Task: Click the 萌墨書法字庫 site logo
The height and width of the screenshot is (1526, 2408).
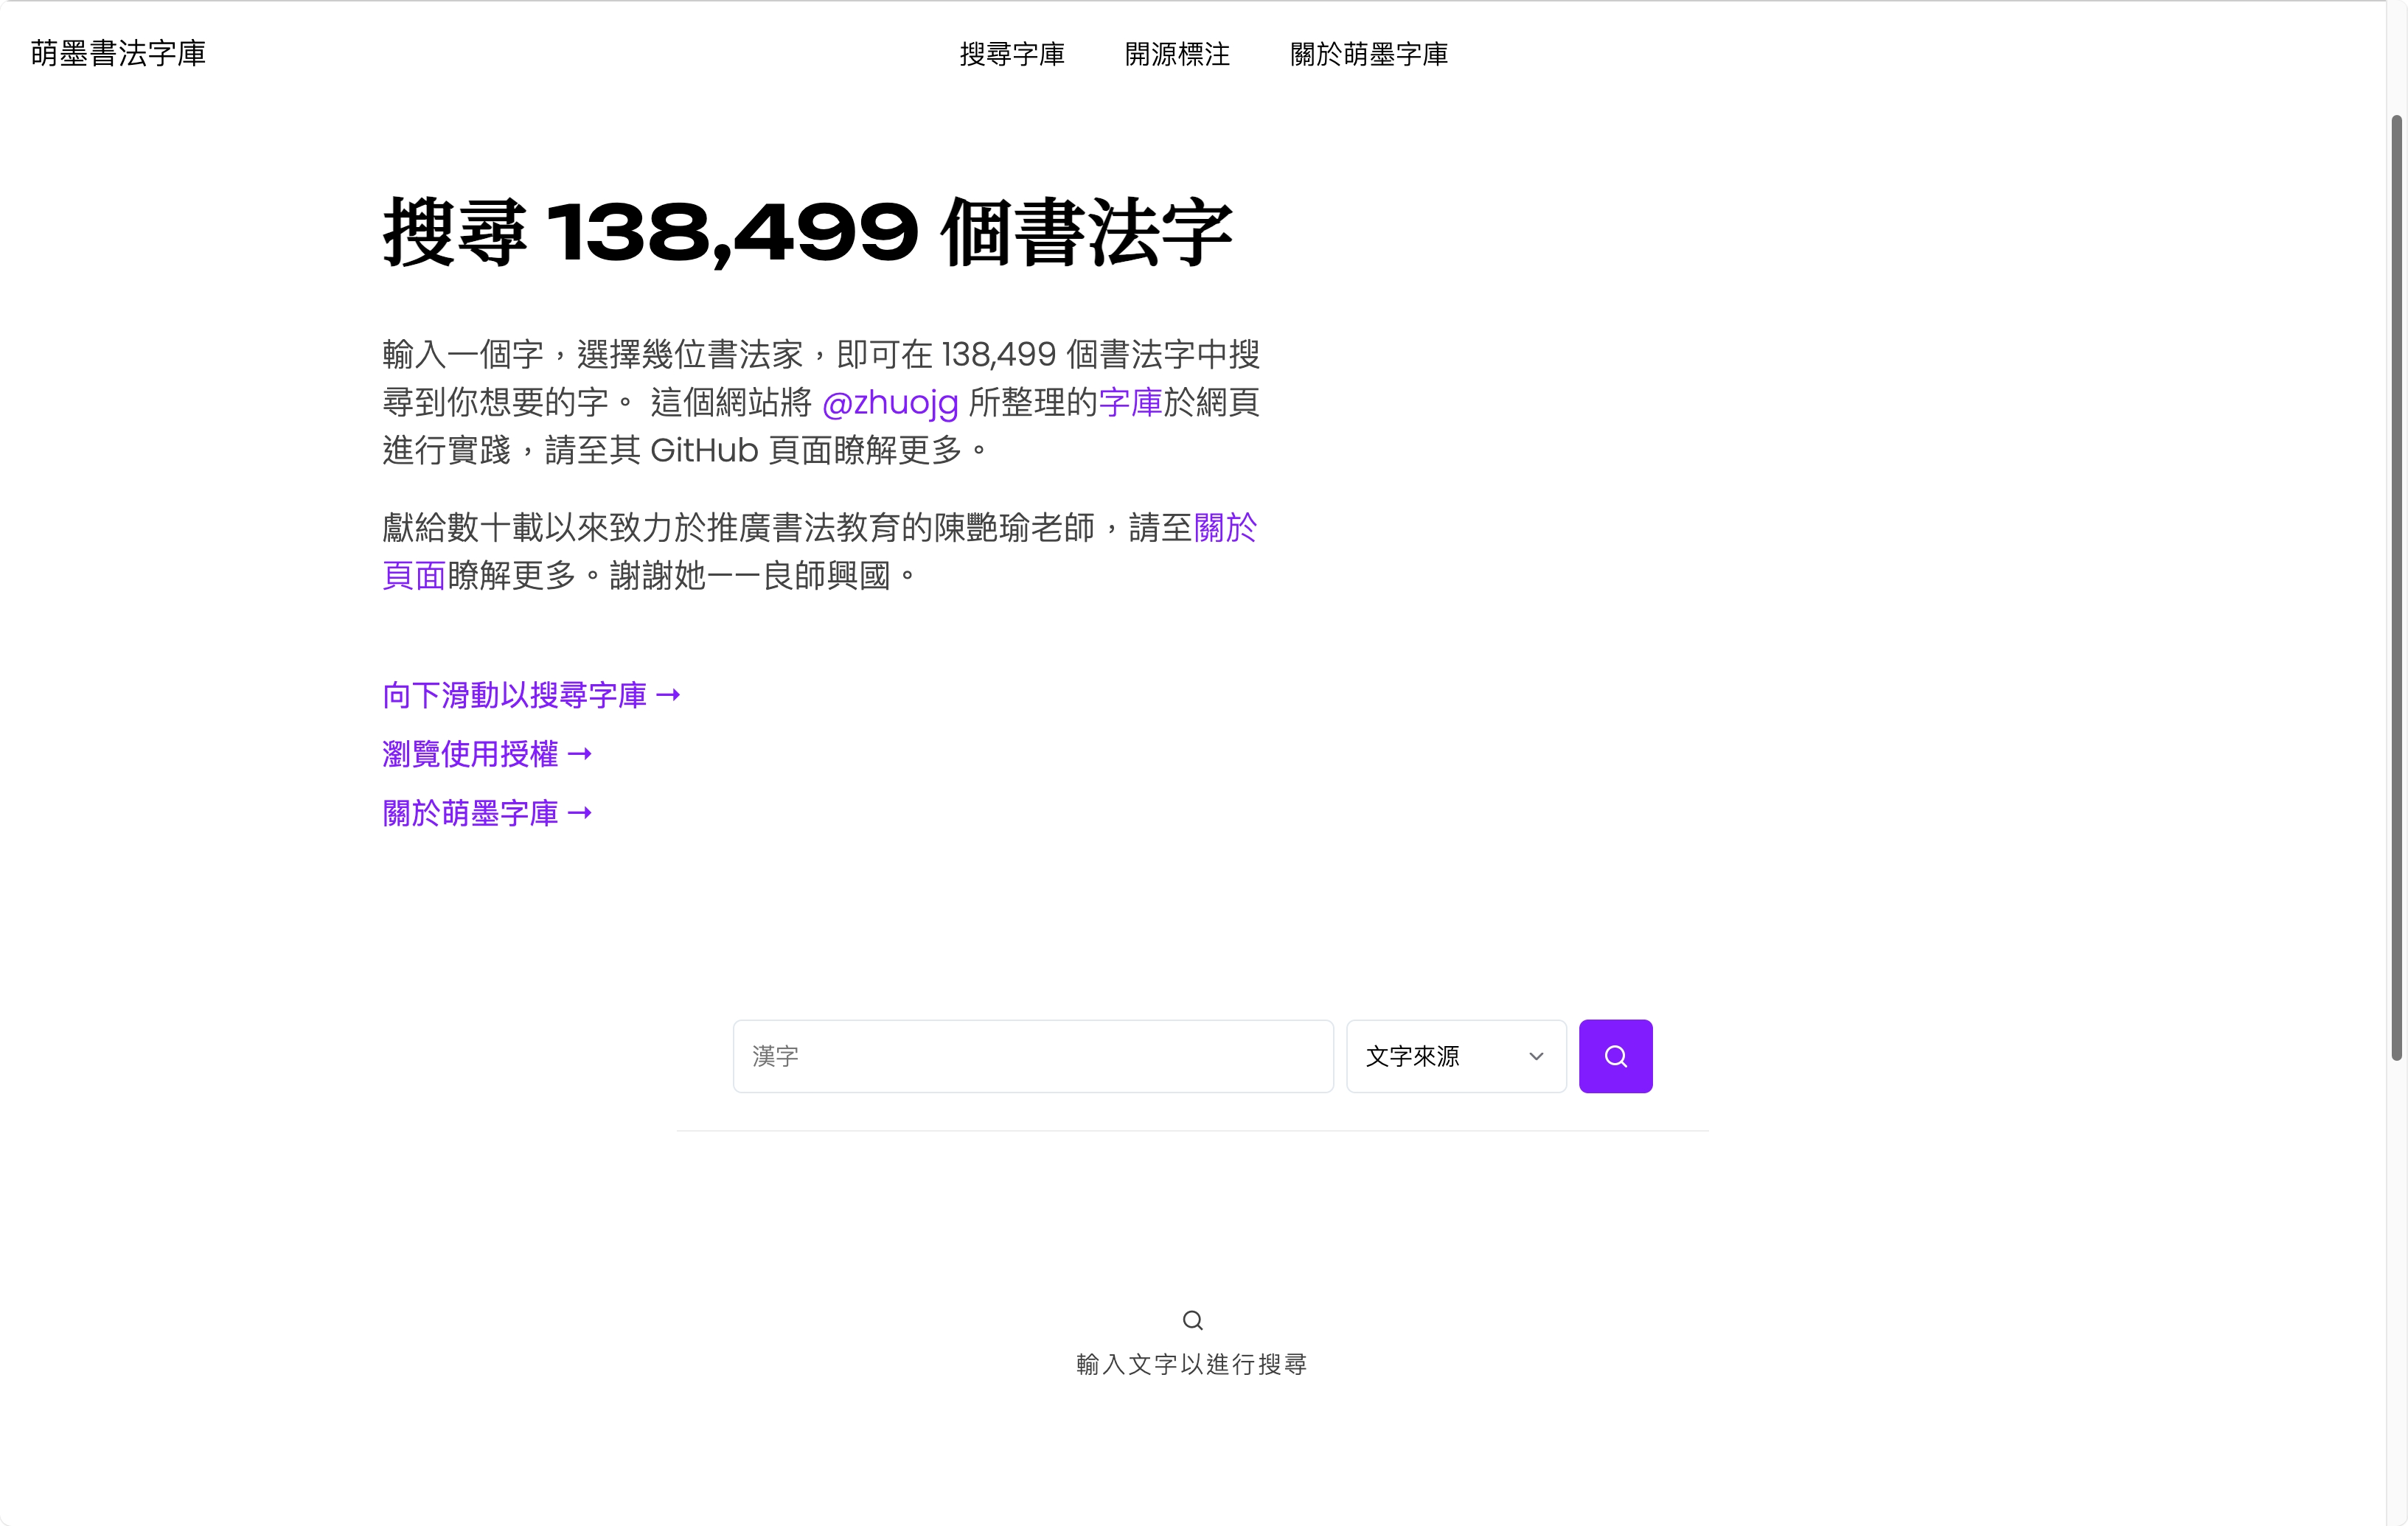Action: (x=117, y=53)
